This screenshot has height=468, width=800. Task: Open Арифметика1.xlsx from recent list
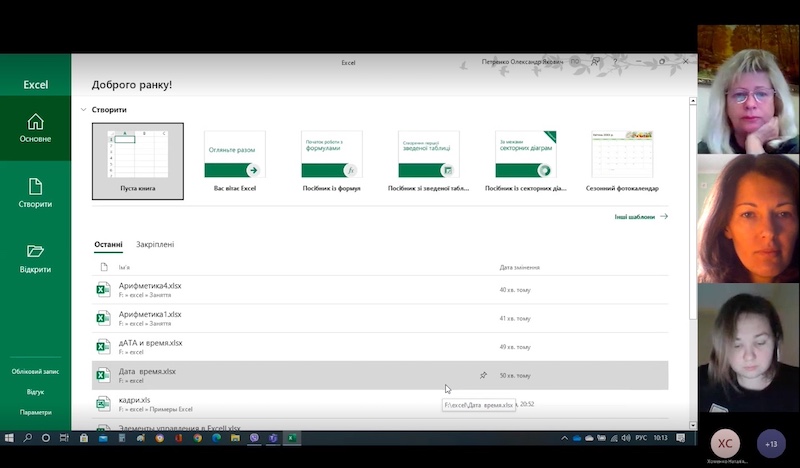(380, 318)
